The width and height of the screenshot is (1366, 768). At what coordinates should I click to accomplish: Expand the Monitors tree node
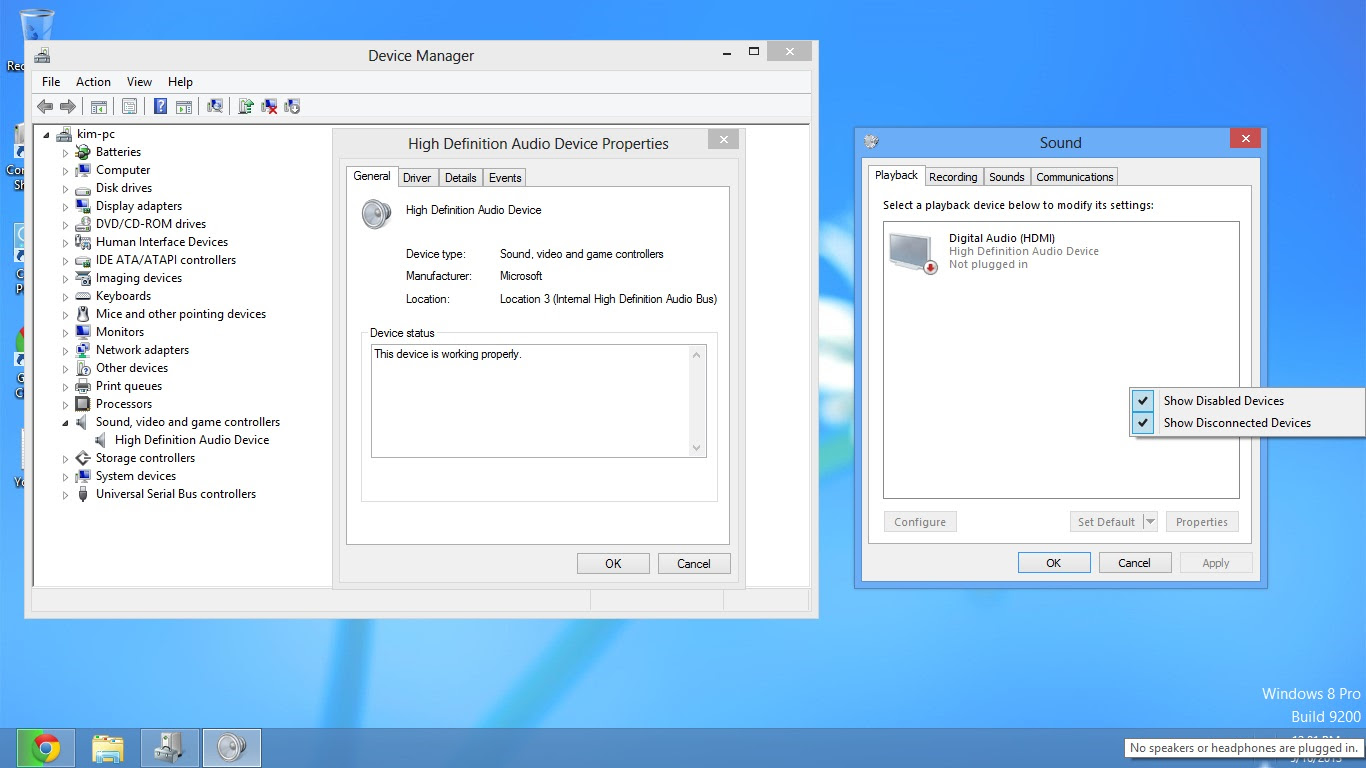pos(66,333)
